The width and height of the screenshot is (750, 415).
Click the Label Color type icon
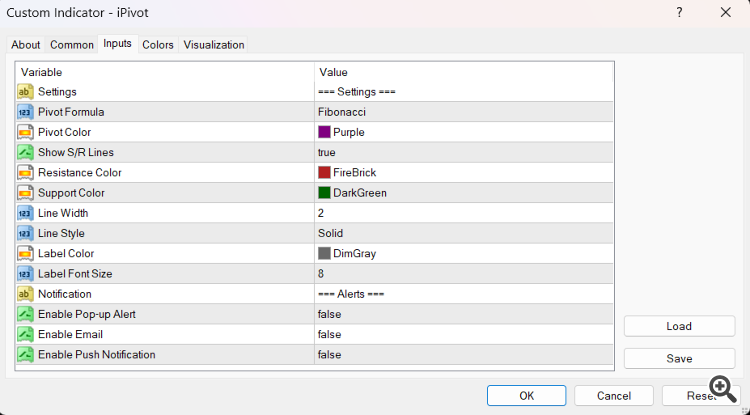tap(26, 253)
